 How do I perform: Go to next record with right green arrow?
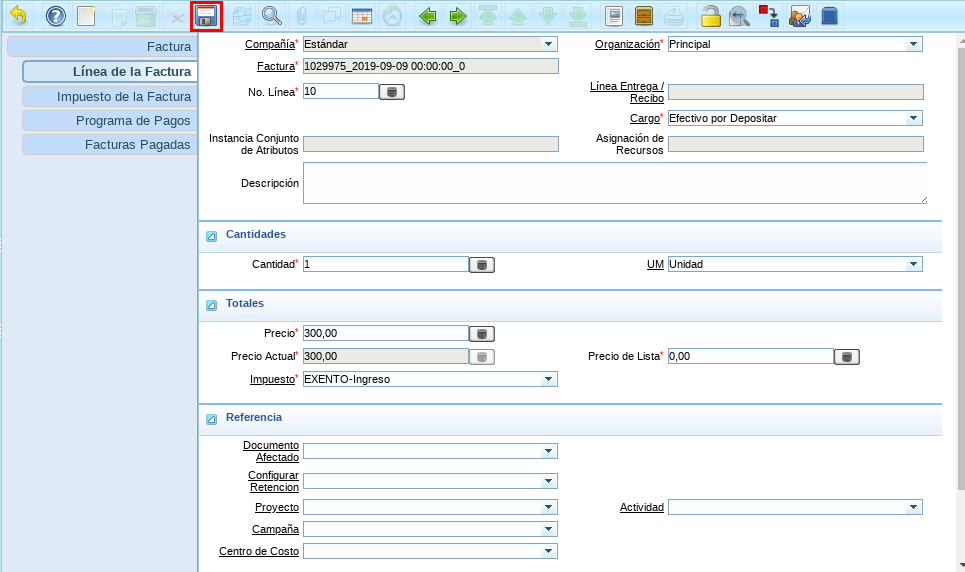pos(457,16)
